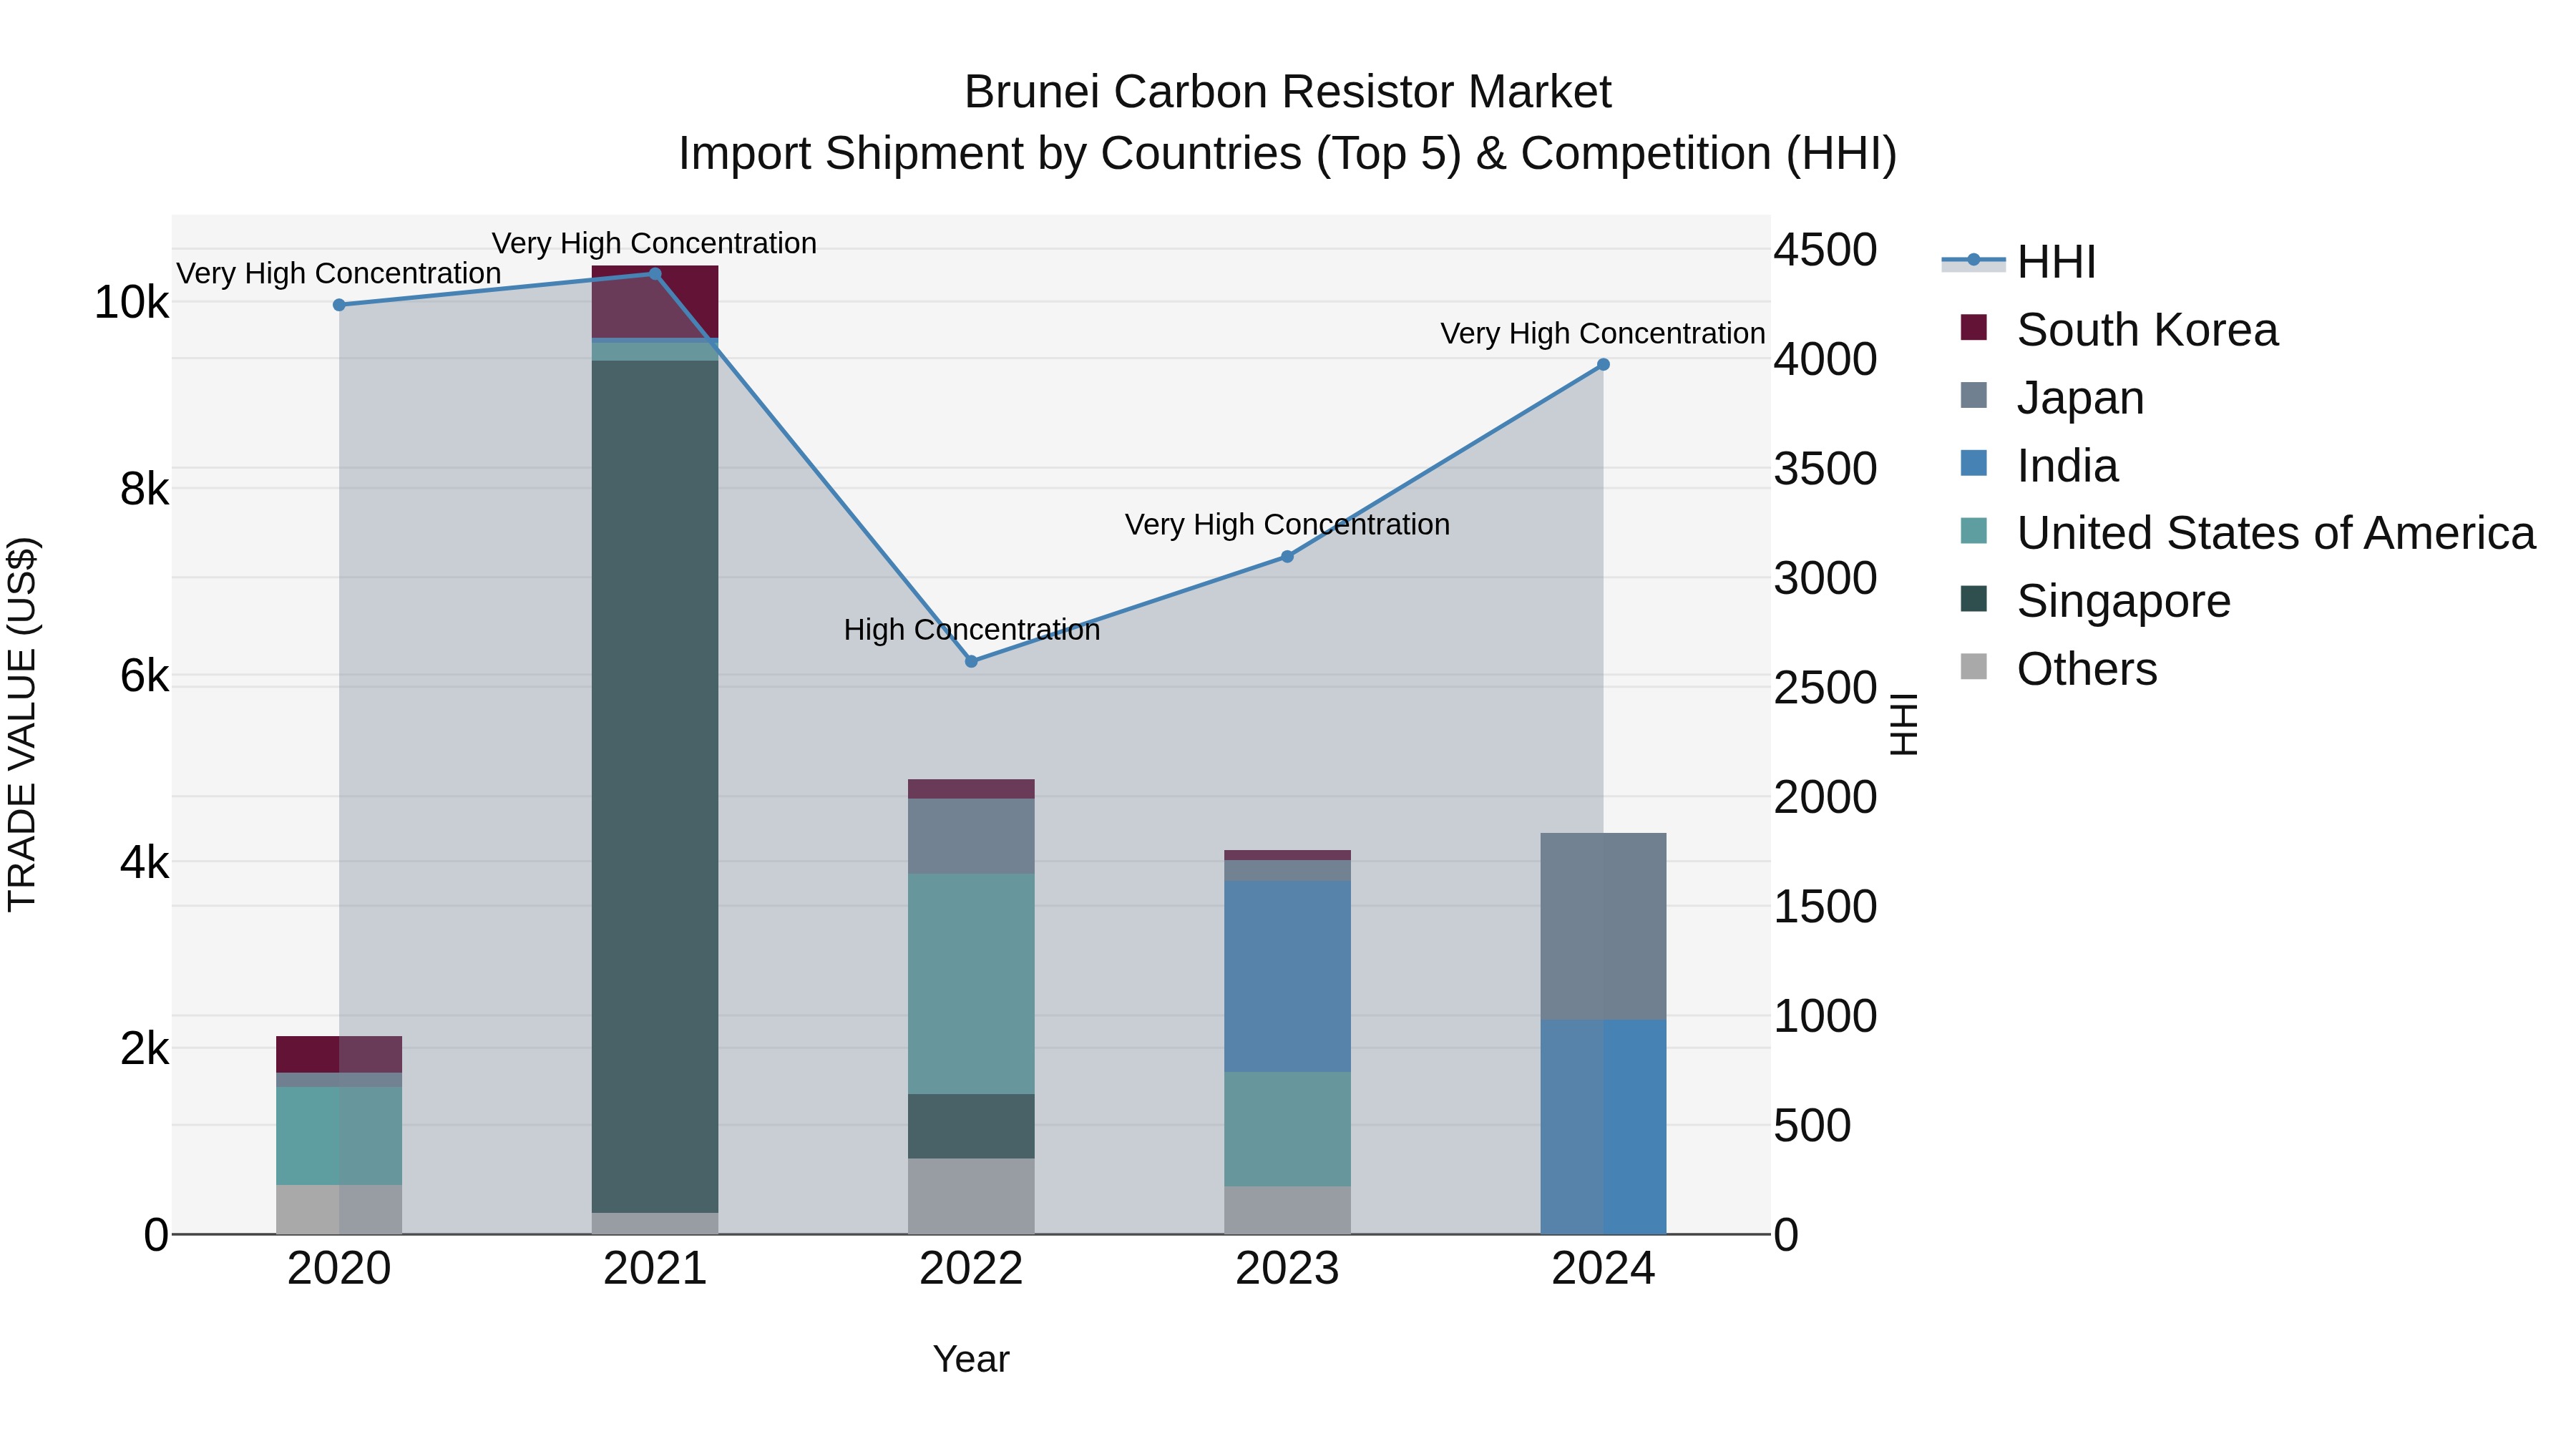This screenshot has height=1449, width=2576.
Task: Click the Others segment of 2023 bar
Action: [1287, 1211]
